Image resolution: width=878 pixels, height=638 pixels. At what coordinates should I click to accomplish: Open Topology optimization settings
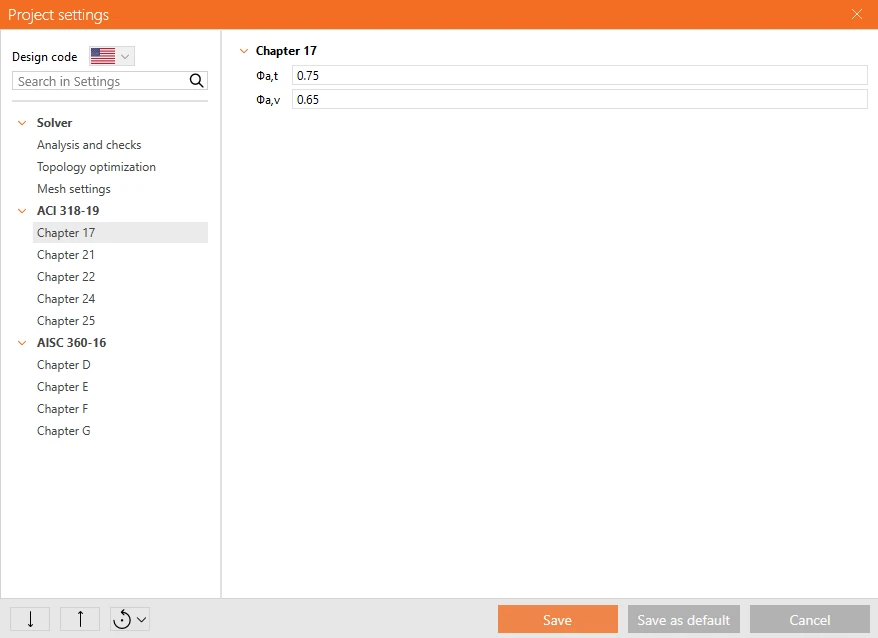[x=96, y=167]
